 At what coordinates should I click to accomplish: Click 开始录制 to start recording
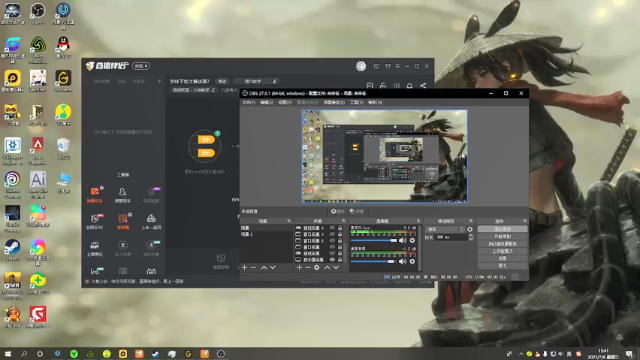502,236
